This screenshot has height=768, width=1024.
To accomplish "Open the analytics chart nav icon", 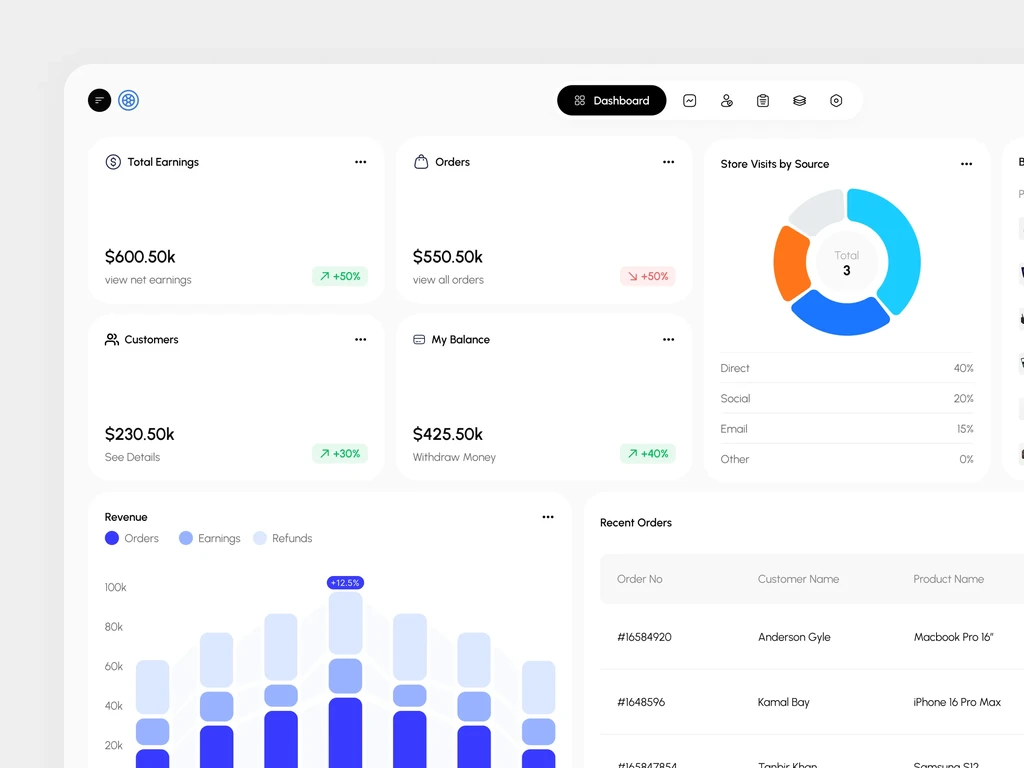I will click(690, 101).
